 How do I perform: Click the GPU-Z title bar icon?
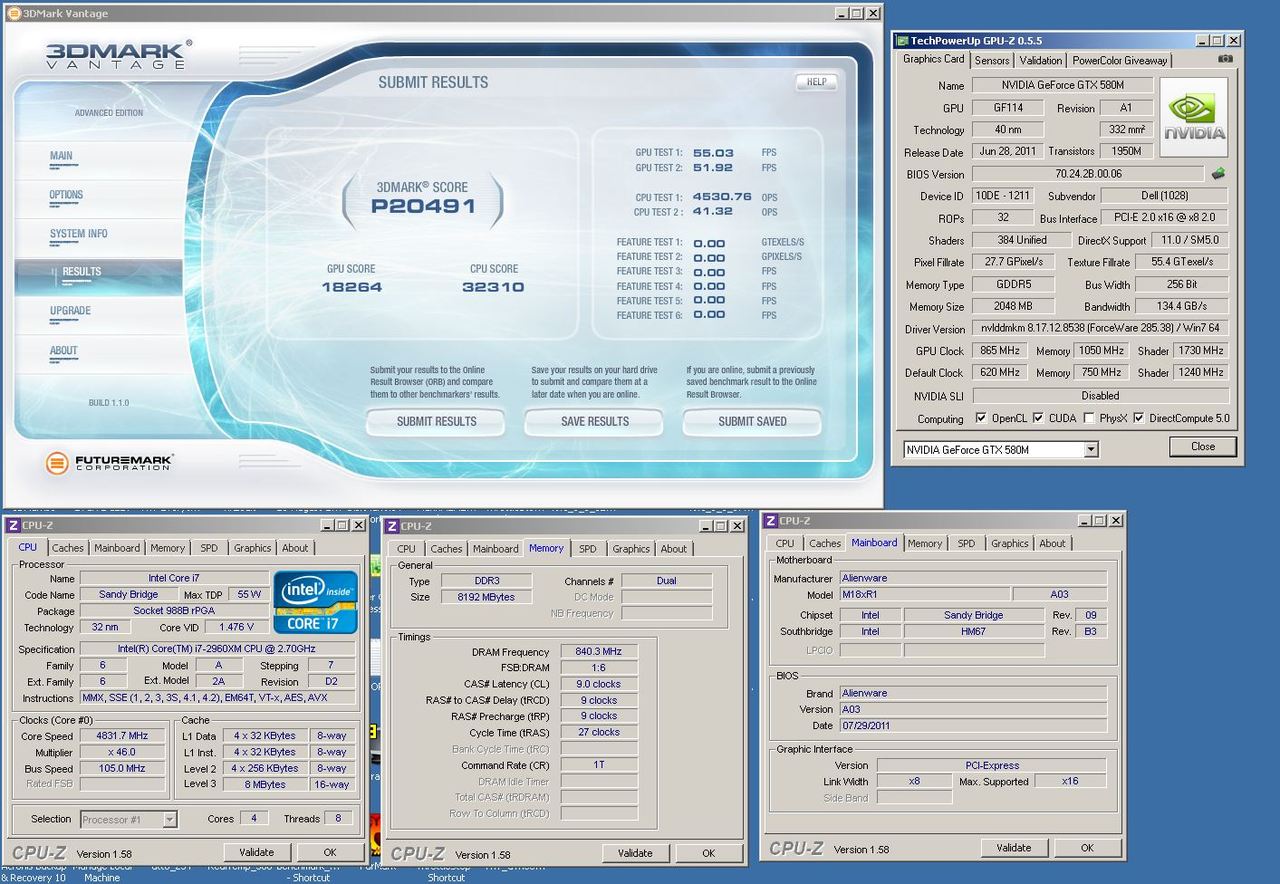tap(902, 41)
